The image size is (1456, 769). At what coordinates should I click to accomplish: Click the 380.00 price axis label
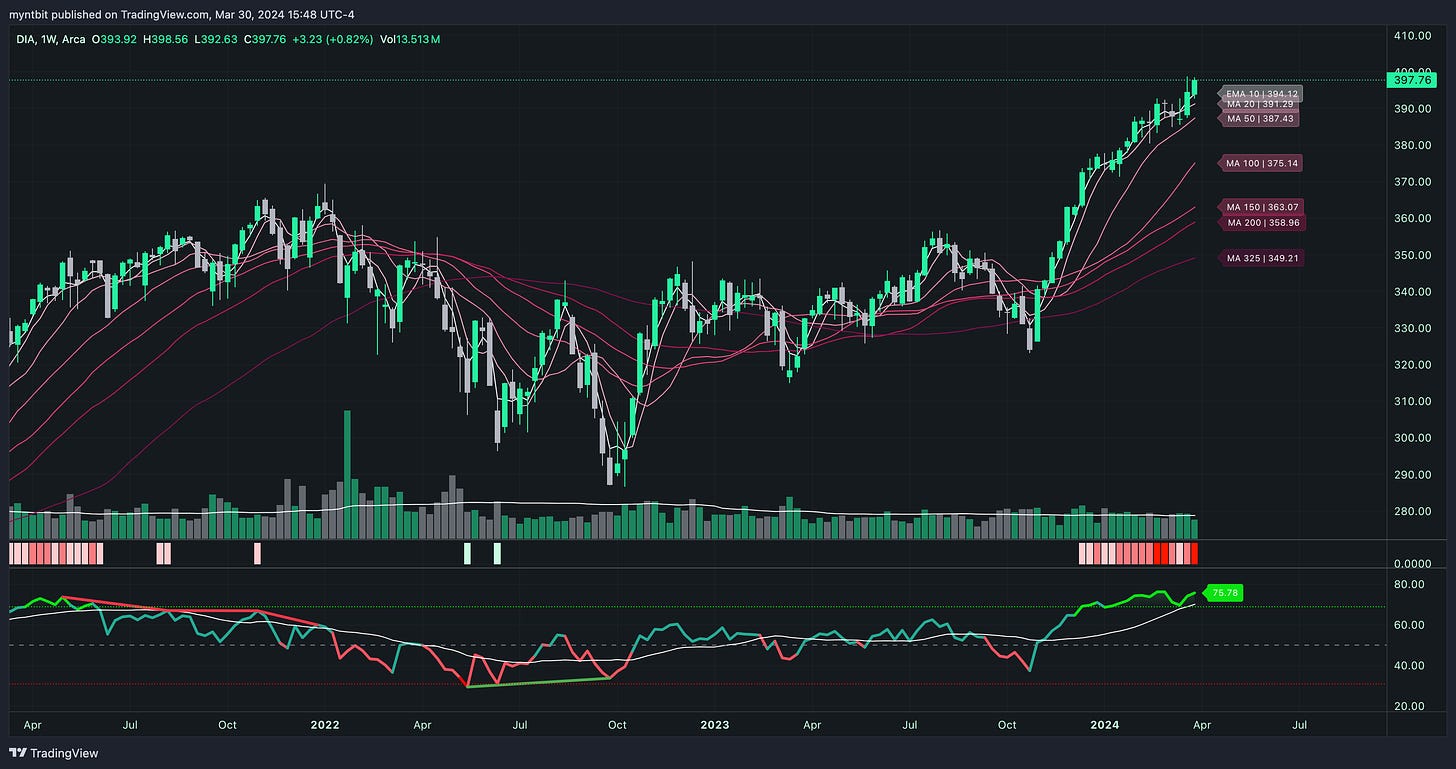1413,145
